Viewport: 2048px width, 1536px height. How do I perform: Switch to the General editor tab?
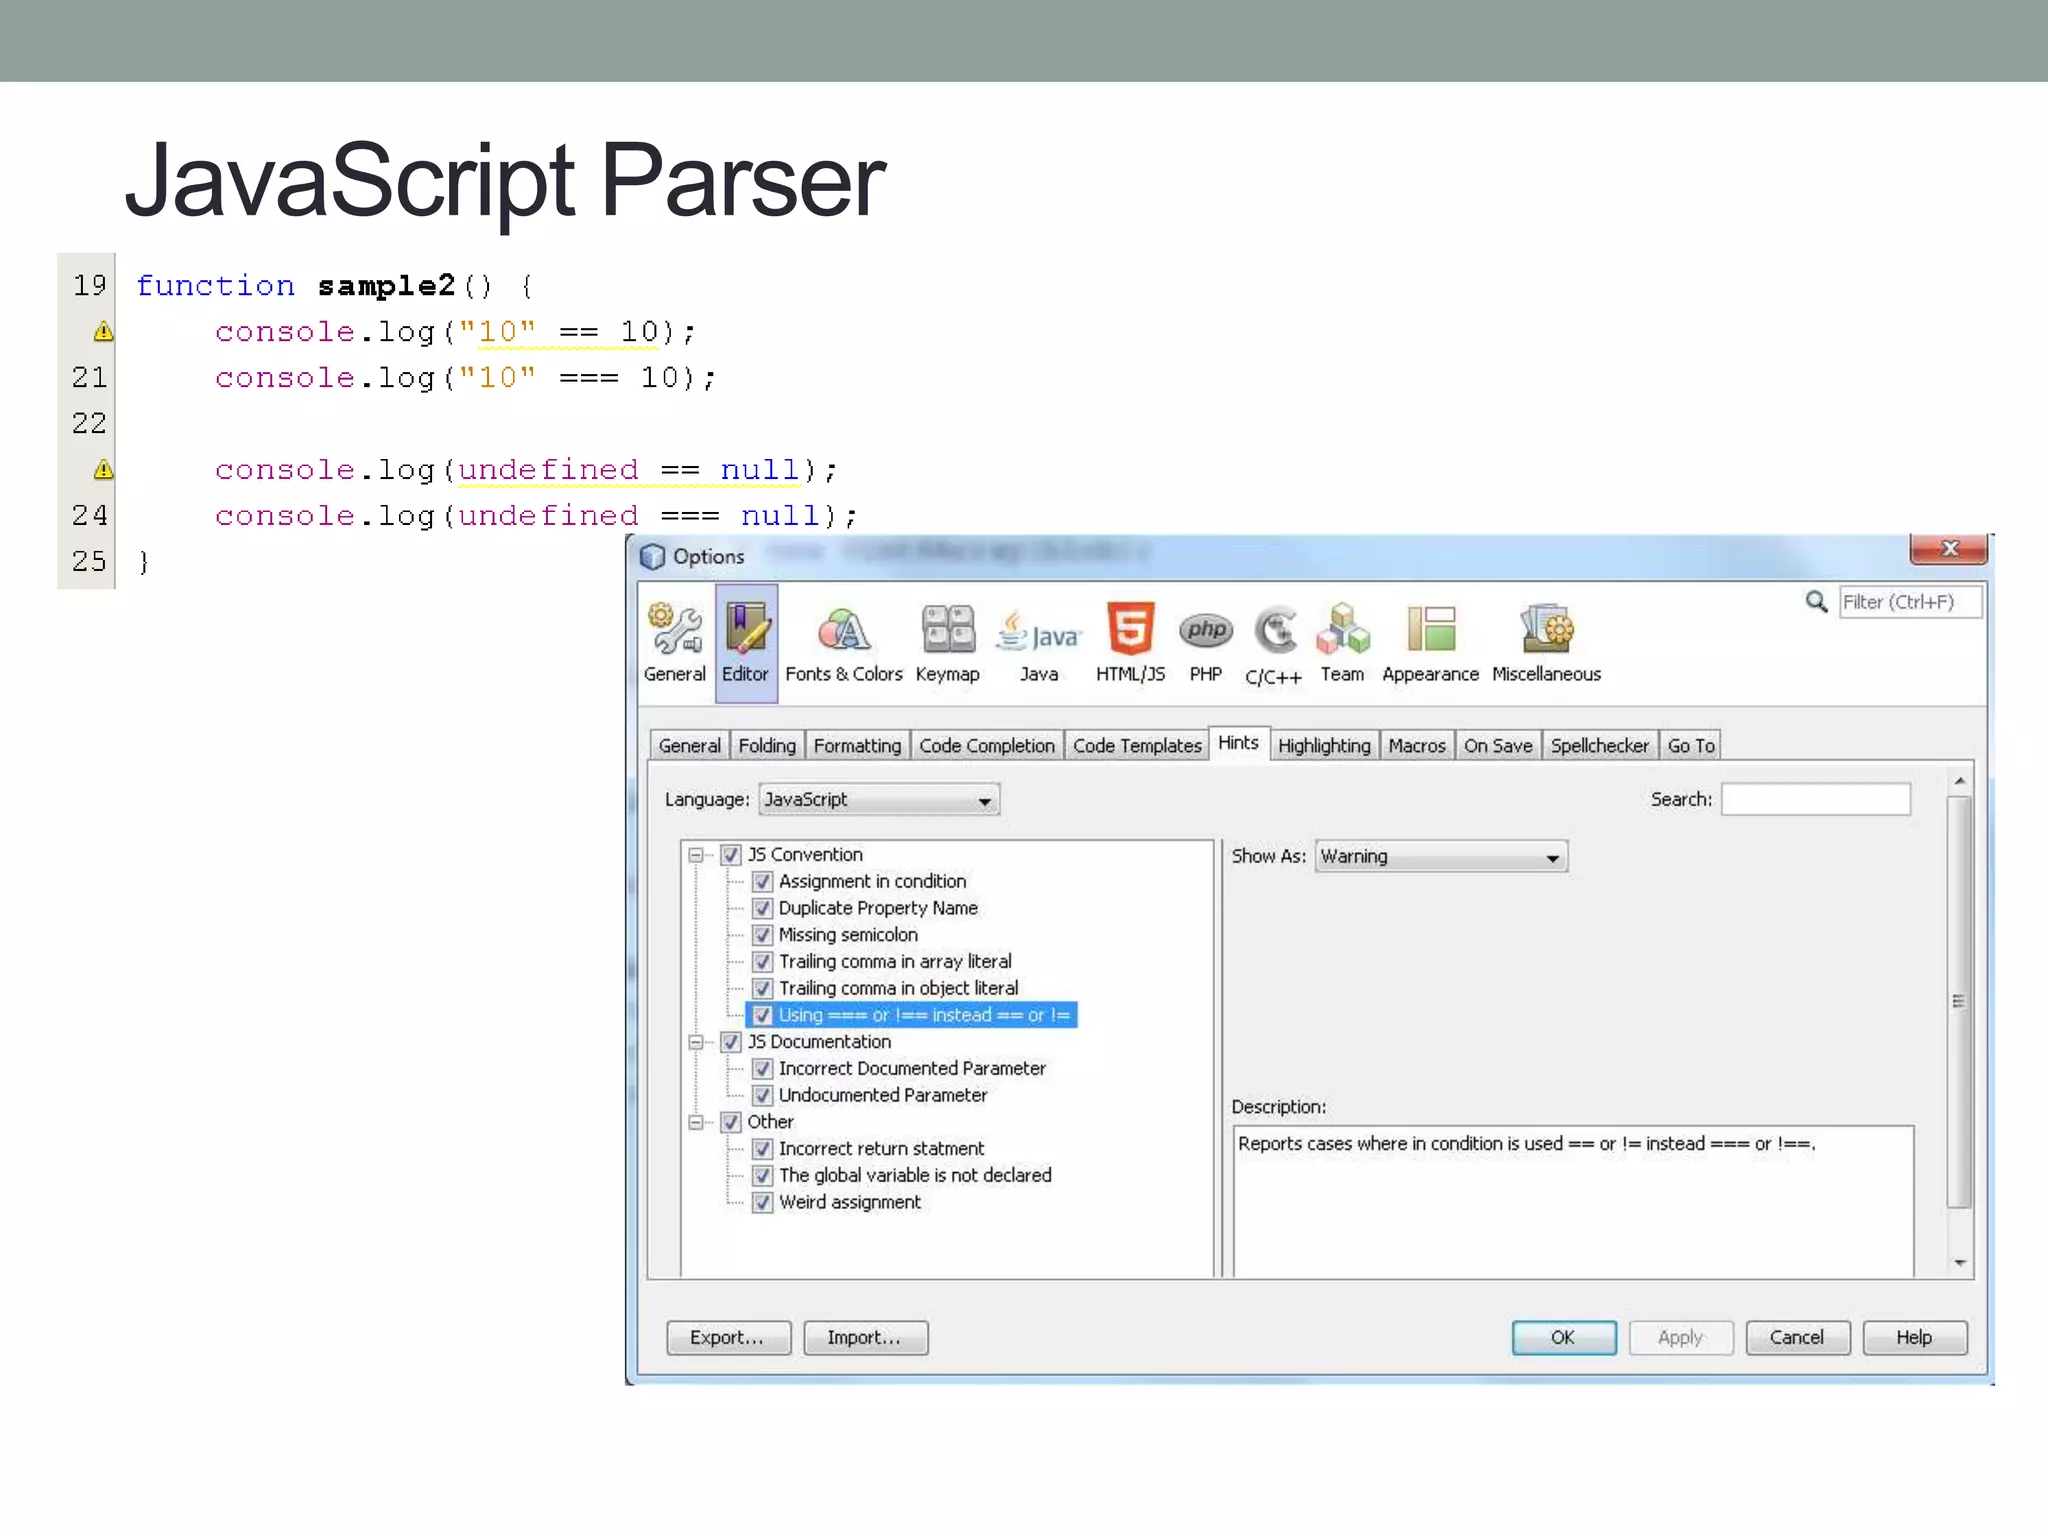tap(689, 746)
